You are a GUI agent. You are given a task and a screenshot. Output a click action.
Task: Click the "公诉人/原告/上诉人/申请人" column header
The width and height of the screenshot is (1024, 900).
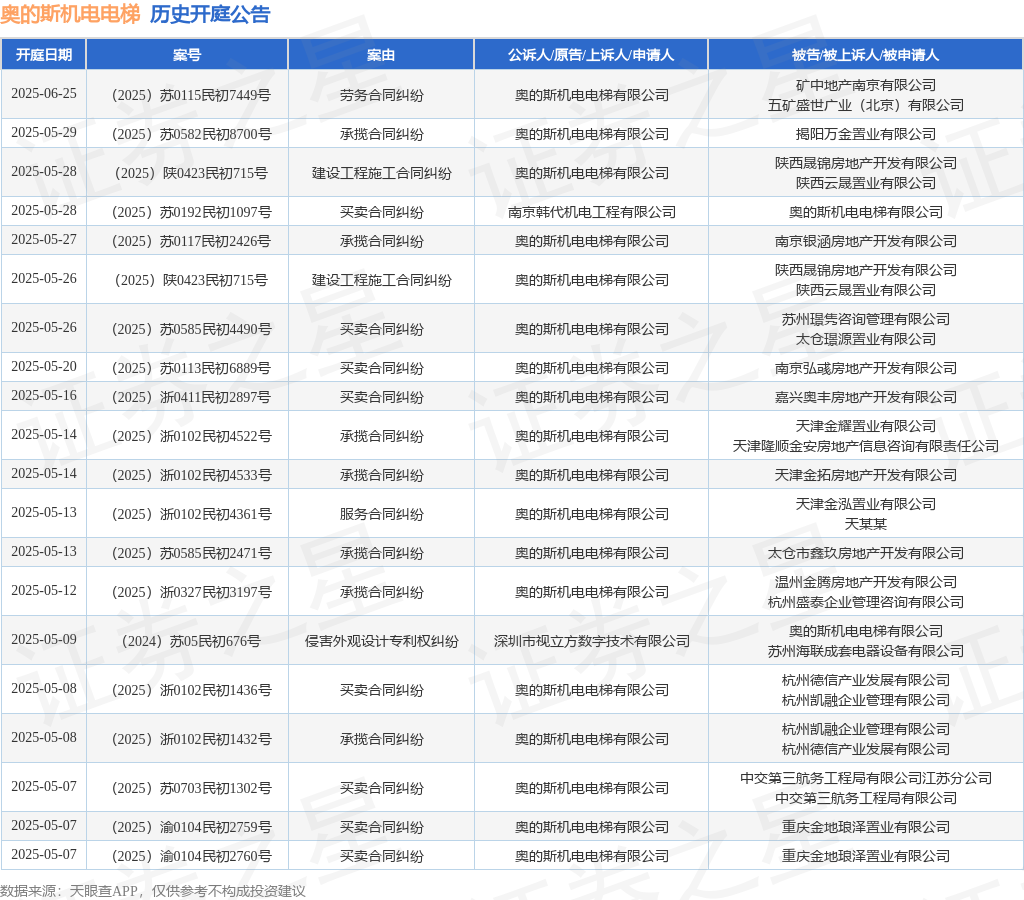[591, 55]
